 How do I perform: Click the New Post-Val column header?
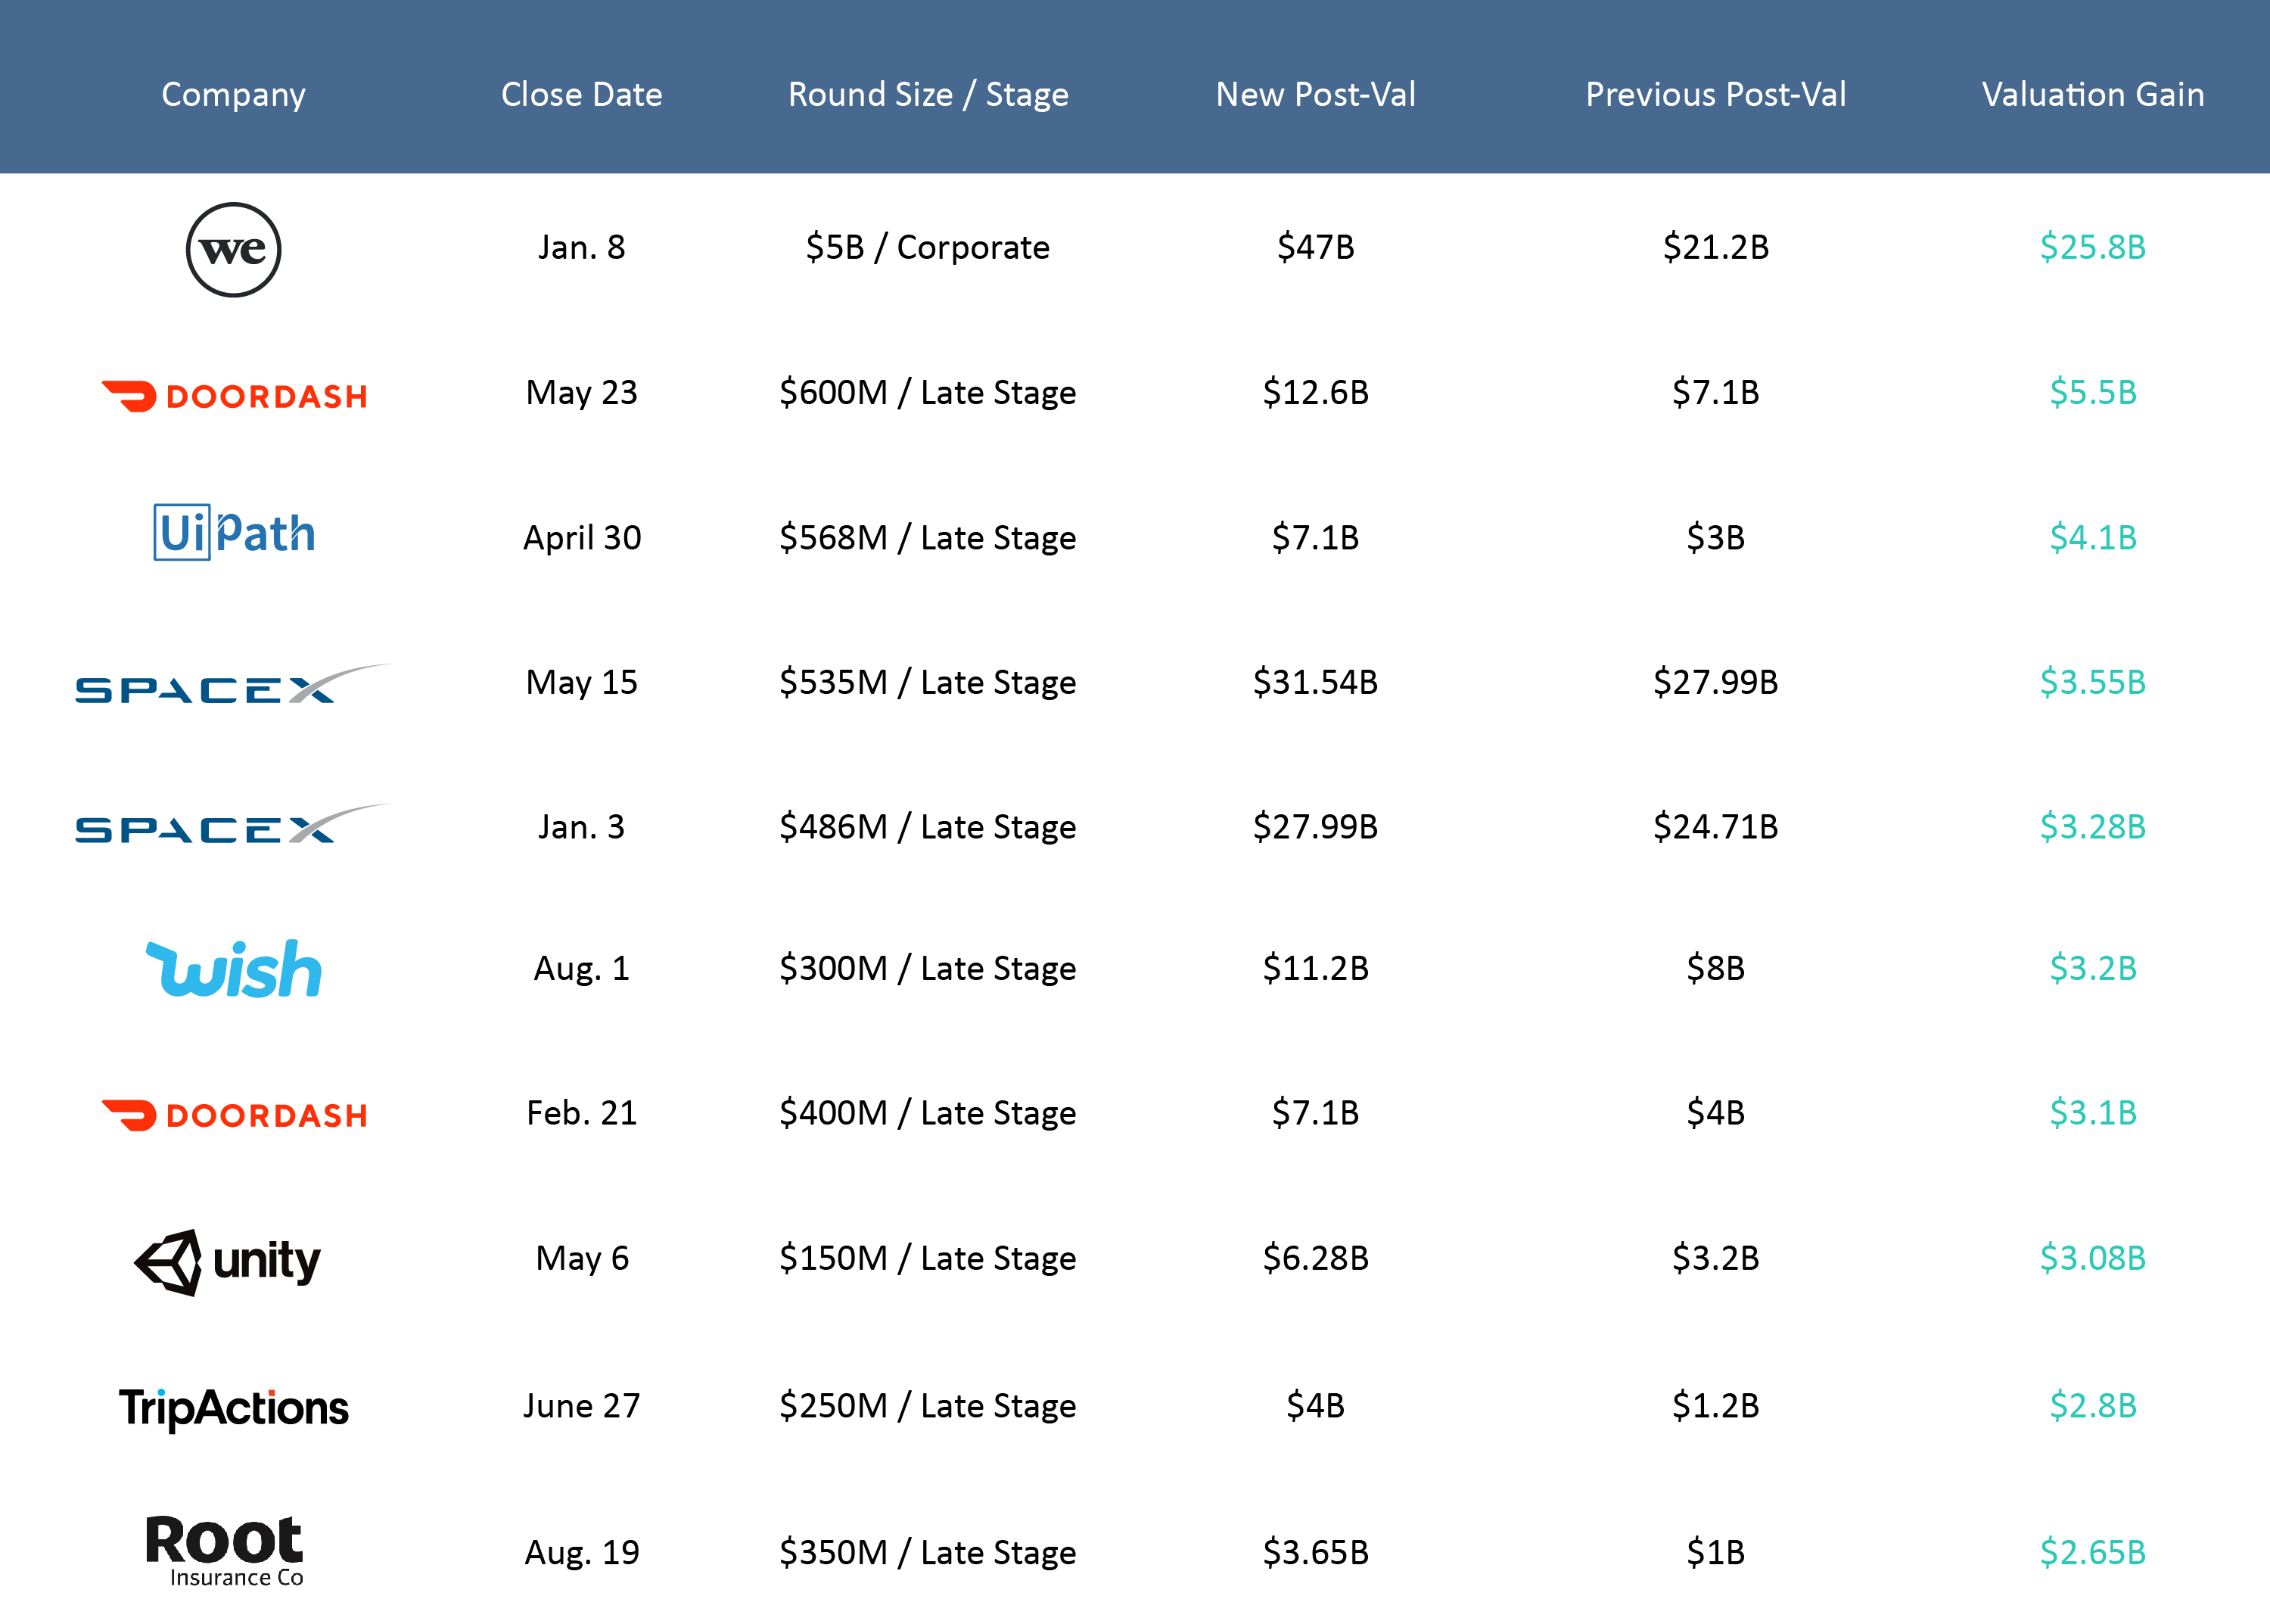tap(1315, 94)
